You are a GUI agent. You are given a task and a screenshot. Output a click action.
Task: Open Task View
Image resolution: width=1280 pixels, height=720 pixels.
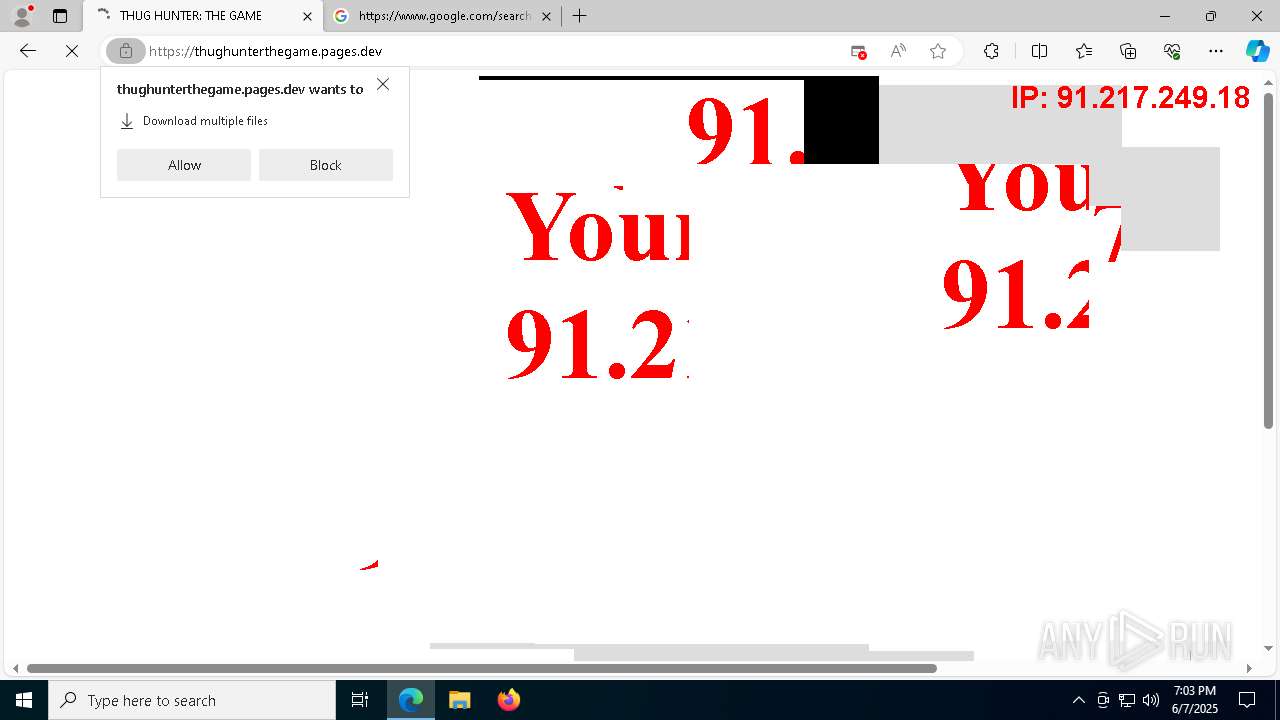pyautogui.click(x=360, y=700)
